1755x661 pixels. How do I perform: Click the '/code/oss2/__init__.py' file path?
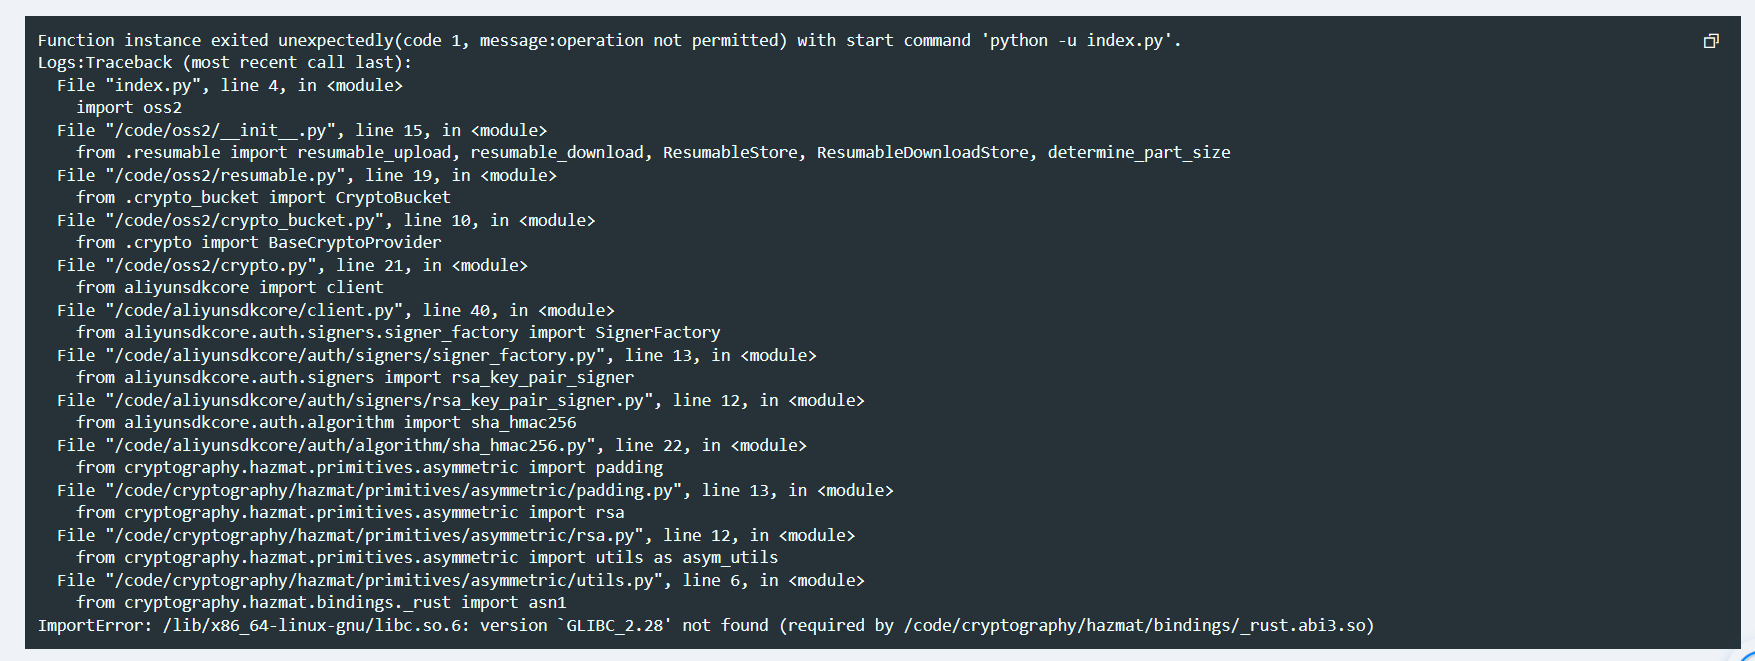tap(221, 130)
